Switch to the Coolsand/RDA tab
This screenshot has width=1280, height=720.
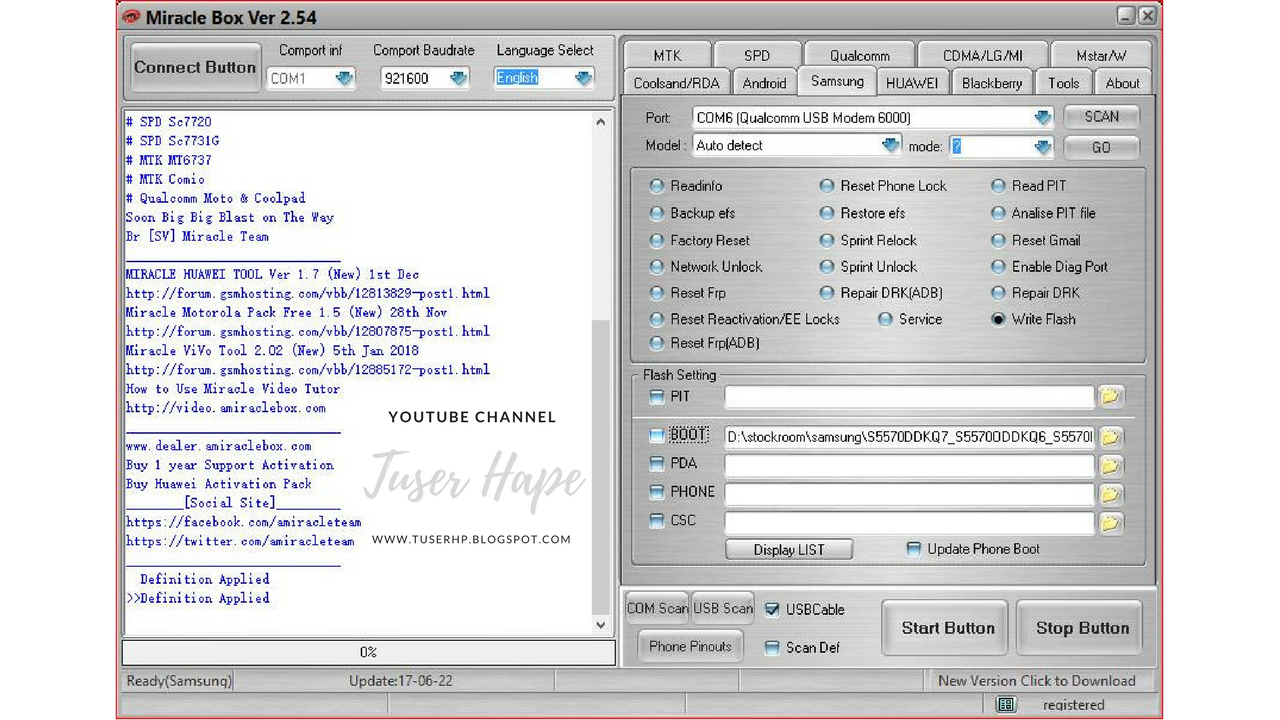coord(676,83)
